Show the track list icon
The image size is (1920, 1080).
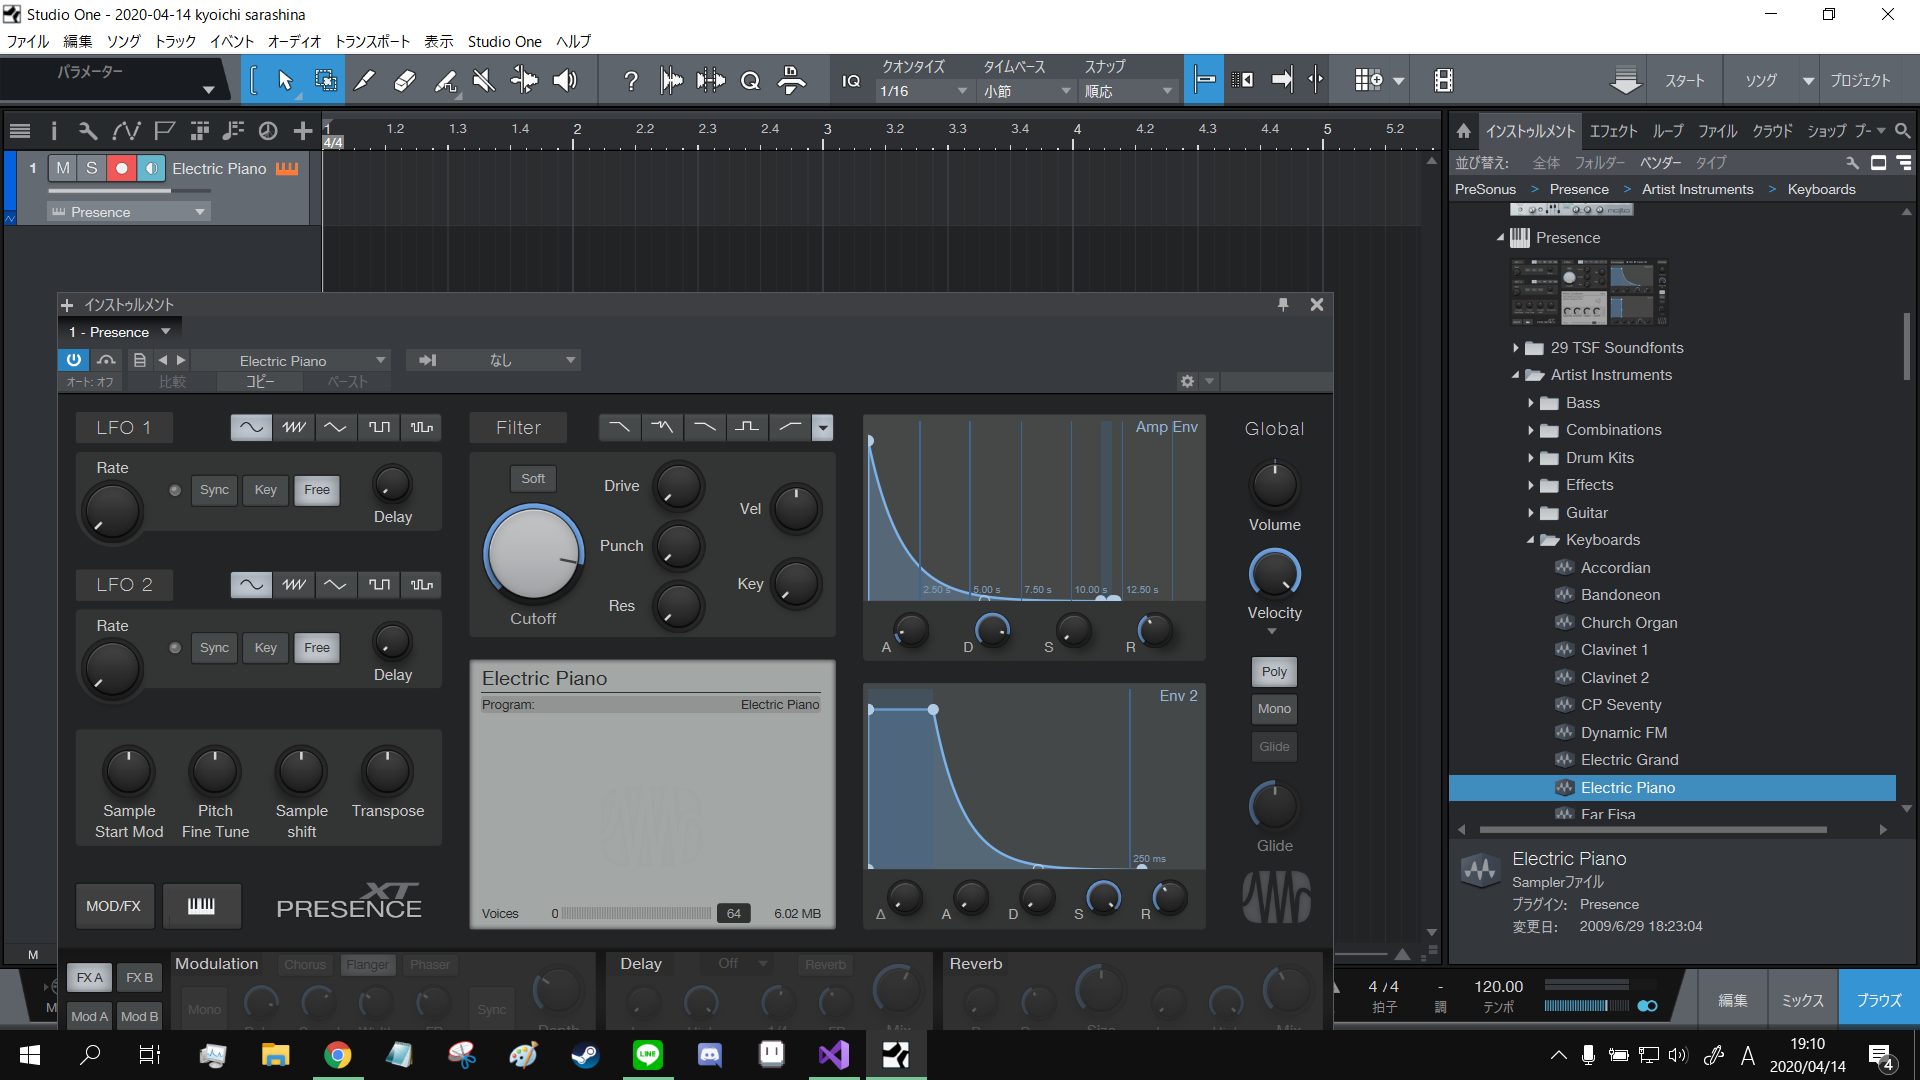click(19, 131)
